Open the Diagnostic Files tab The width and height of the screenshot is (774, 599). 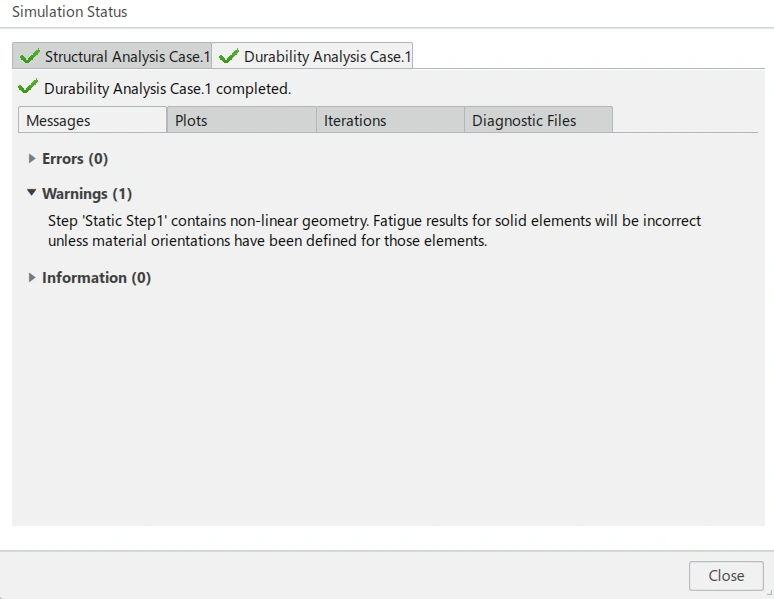point(539,120)
